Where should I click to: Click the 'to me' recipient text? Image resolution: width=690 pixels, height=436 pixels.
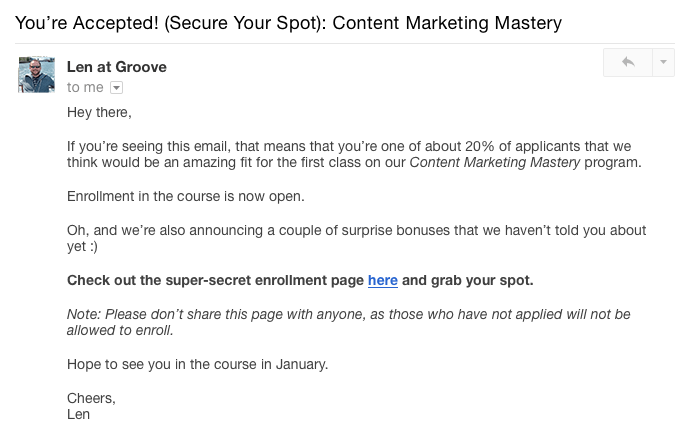click(85, 88)
